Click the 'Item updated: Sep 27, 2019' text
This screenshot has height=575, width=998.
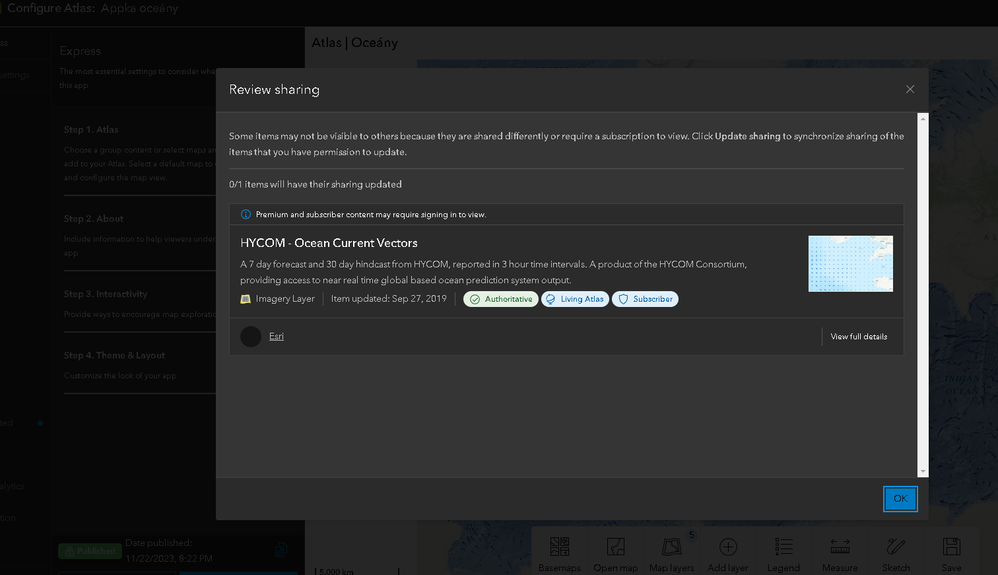388,299
